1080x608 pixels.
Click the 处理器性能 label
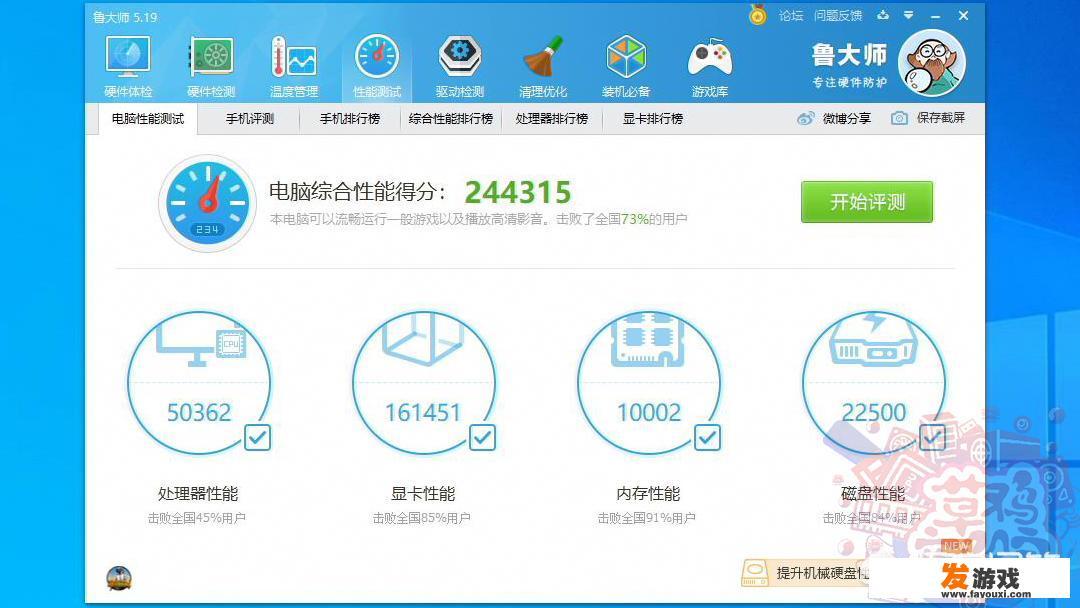click(198, 494)
